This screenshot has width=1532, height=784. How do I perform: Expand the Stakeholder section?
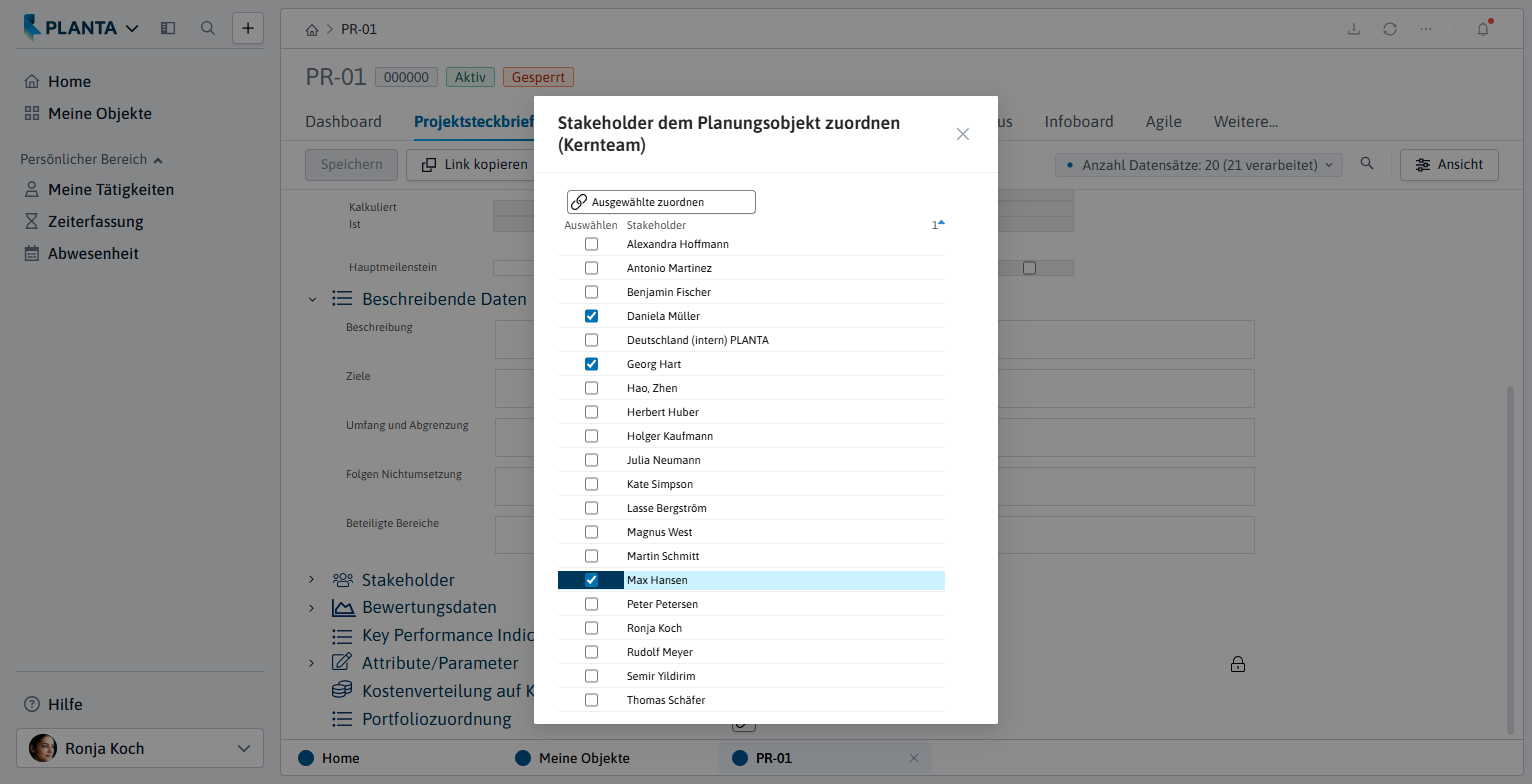point(312,580)
